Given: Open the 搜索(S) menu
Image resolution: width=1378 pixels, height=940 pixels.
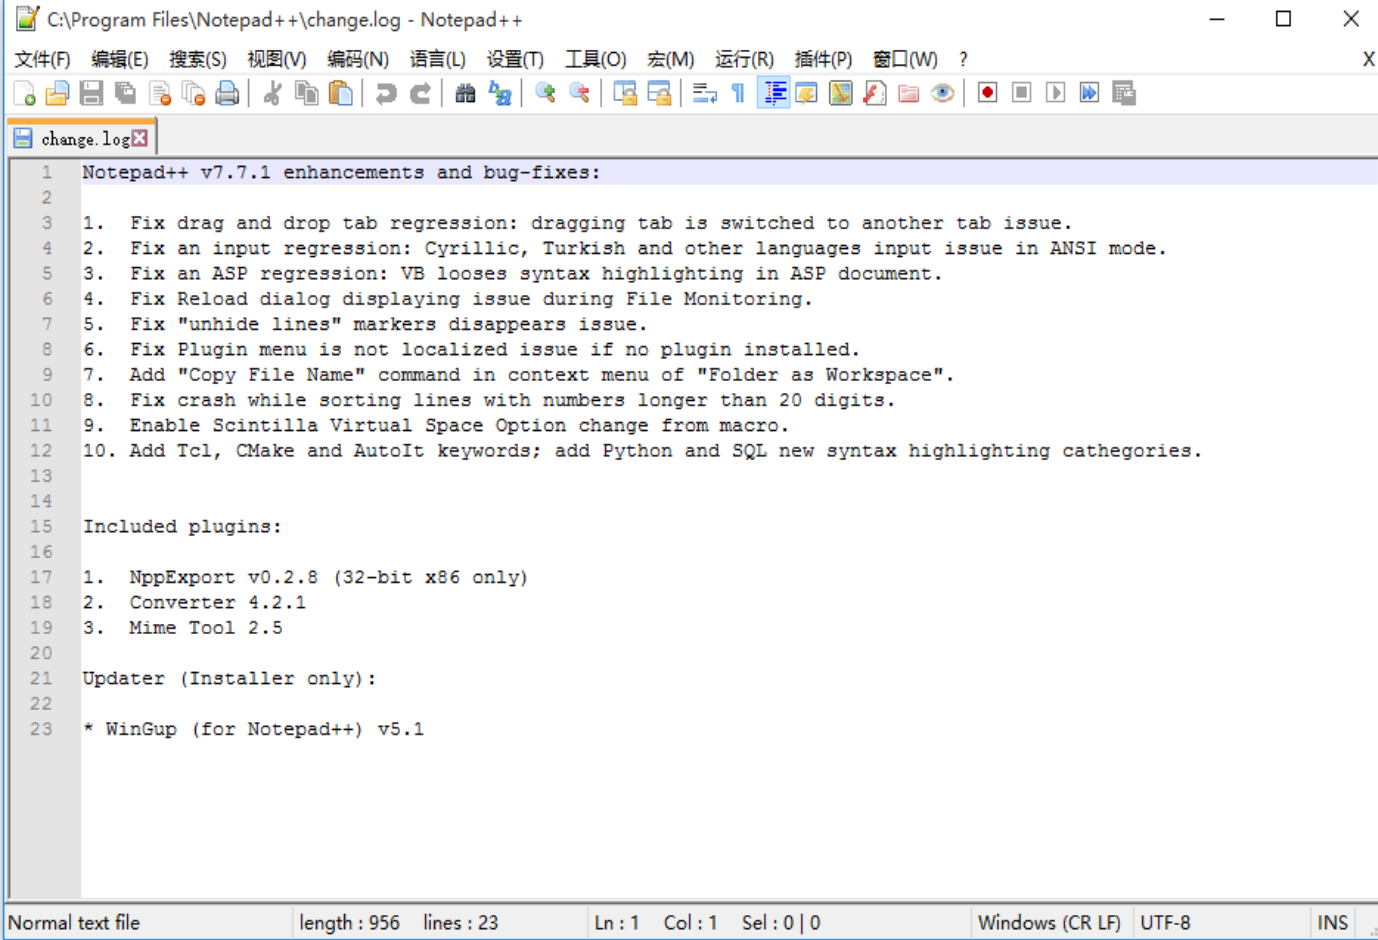Looking at the screenshot, I should (x=198, y=60).
